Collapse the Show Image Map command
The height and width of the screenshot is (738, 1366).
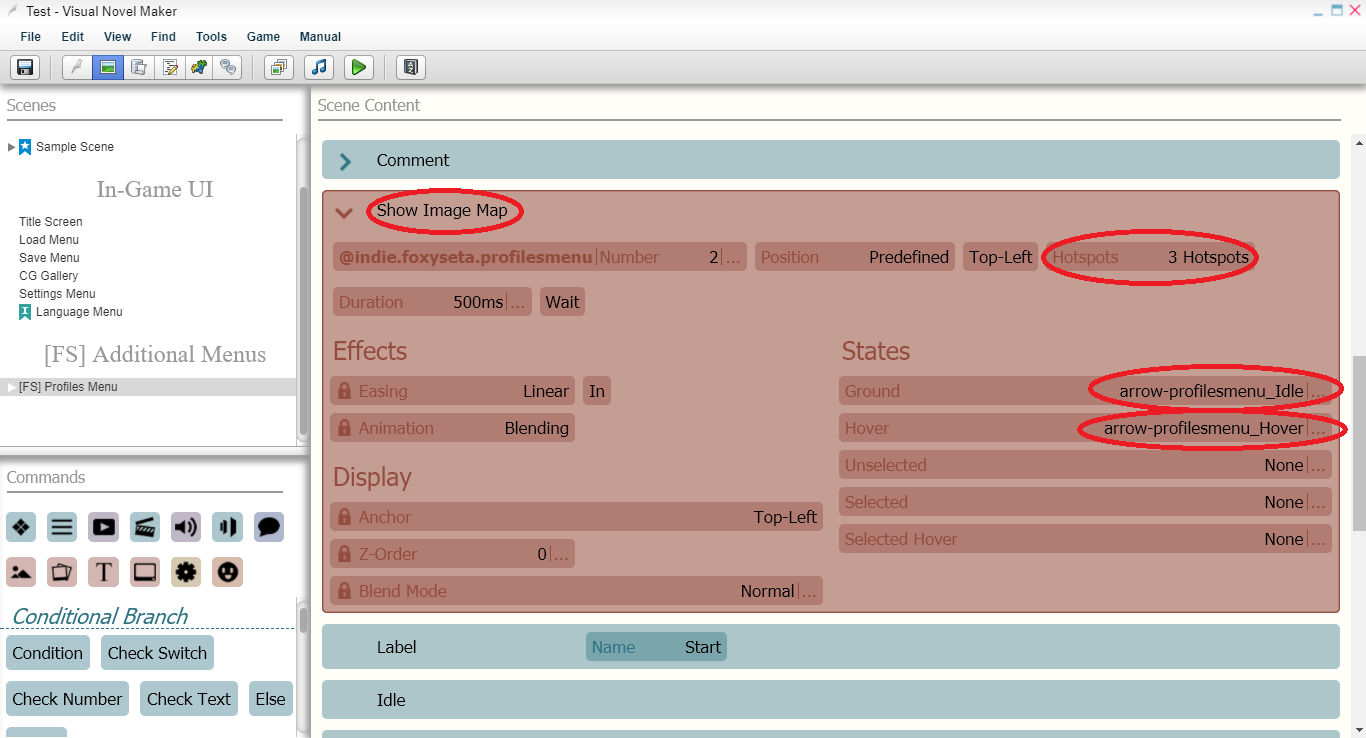(344, 212)
